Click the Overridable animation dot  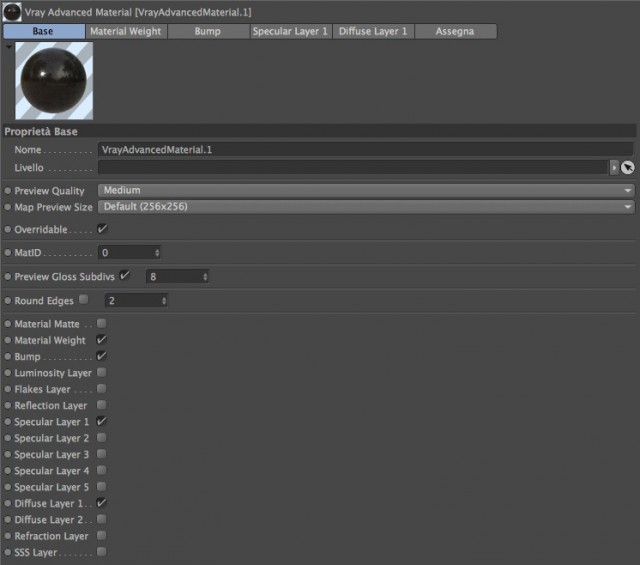pos(8,229)
